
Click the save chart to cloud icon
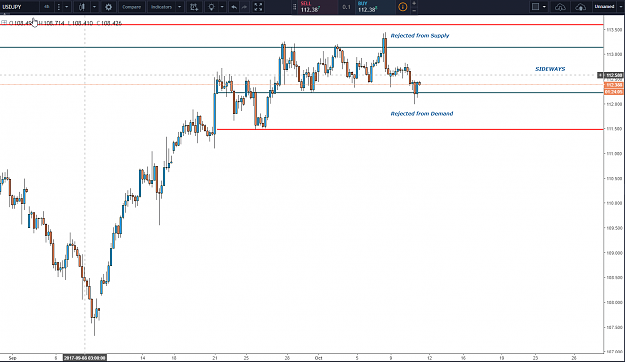[x=580, y=7]
